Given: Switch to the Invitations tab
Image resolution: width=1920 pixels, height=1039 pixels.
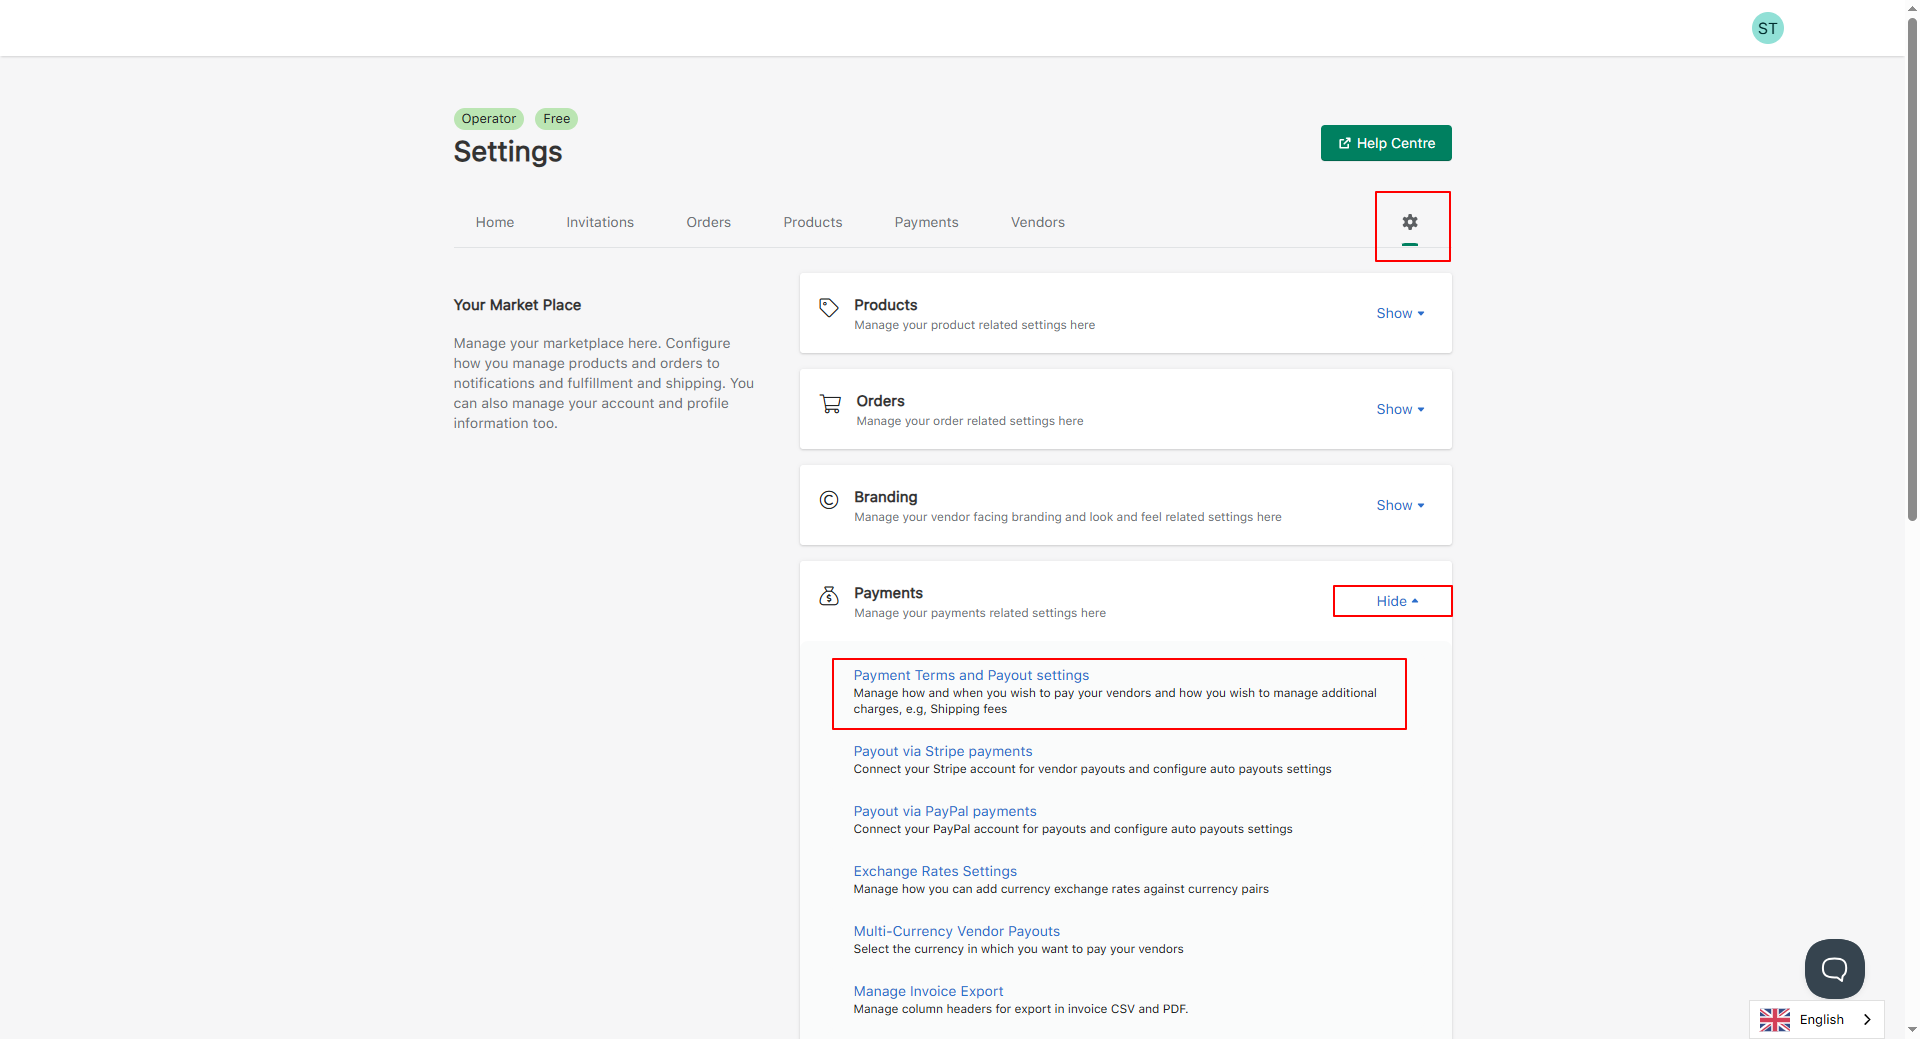Looking at the screenshot, I should (600, 222).
